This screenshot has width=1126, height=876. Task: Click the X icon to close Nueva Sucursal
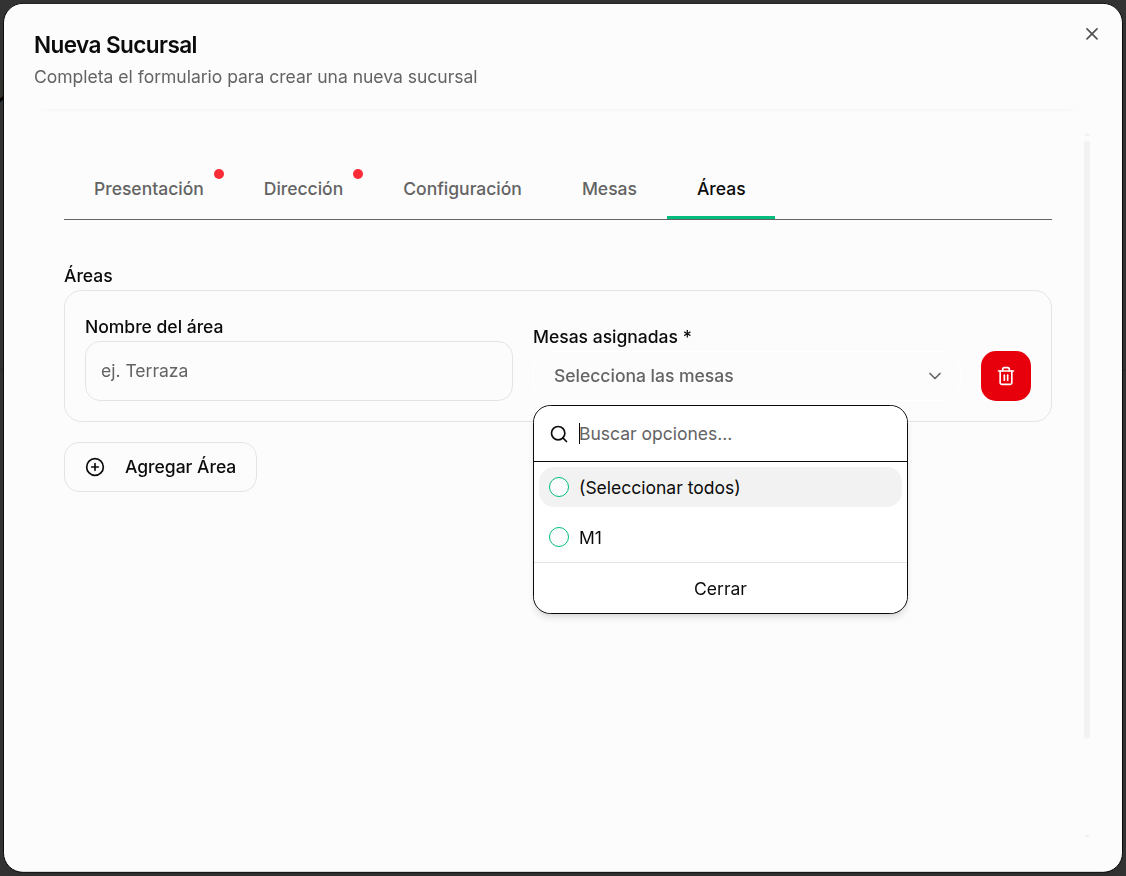[x=1091, y=33]
